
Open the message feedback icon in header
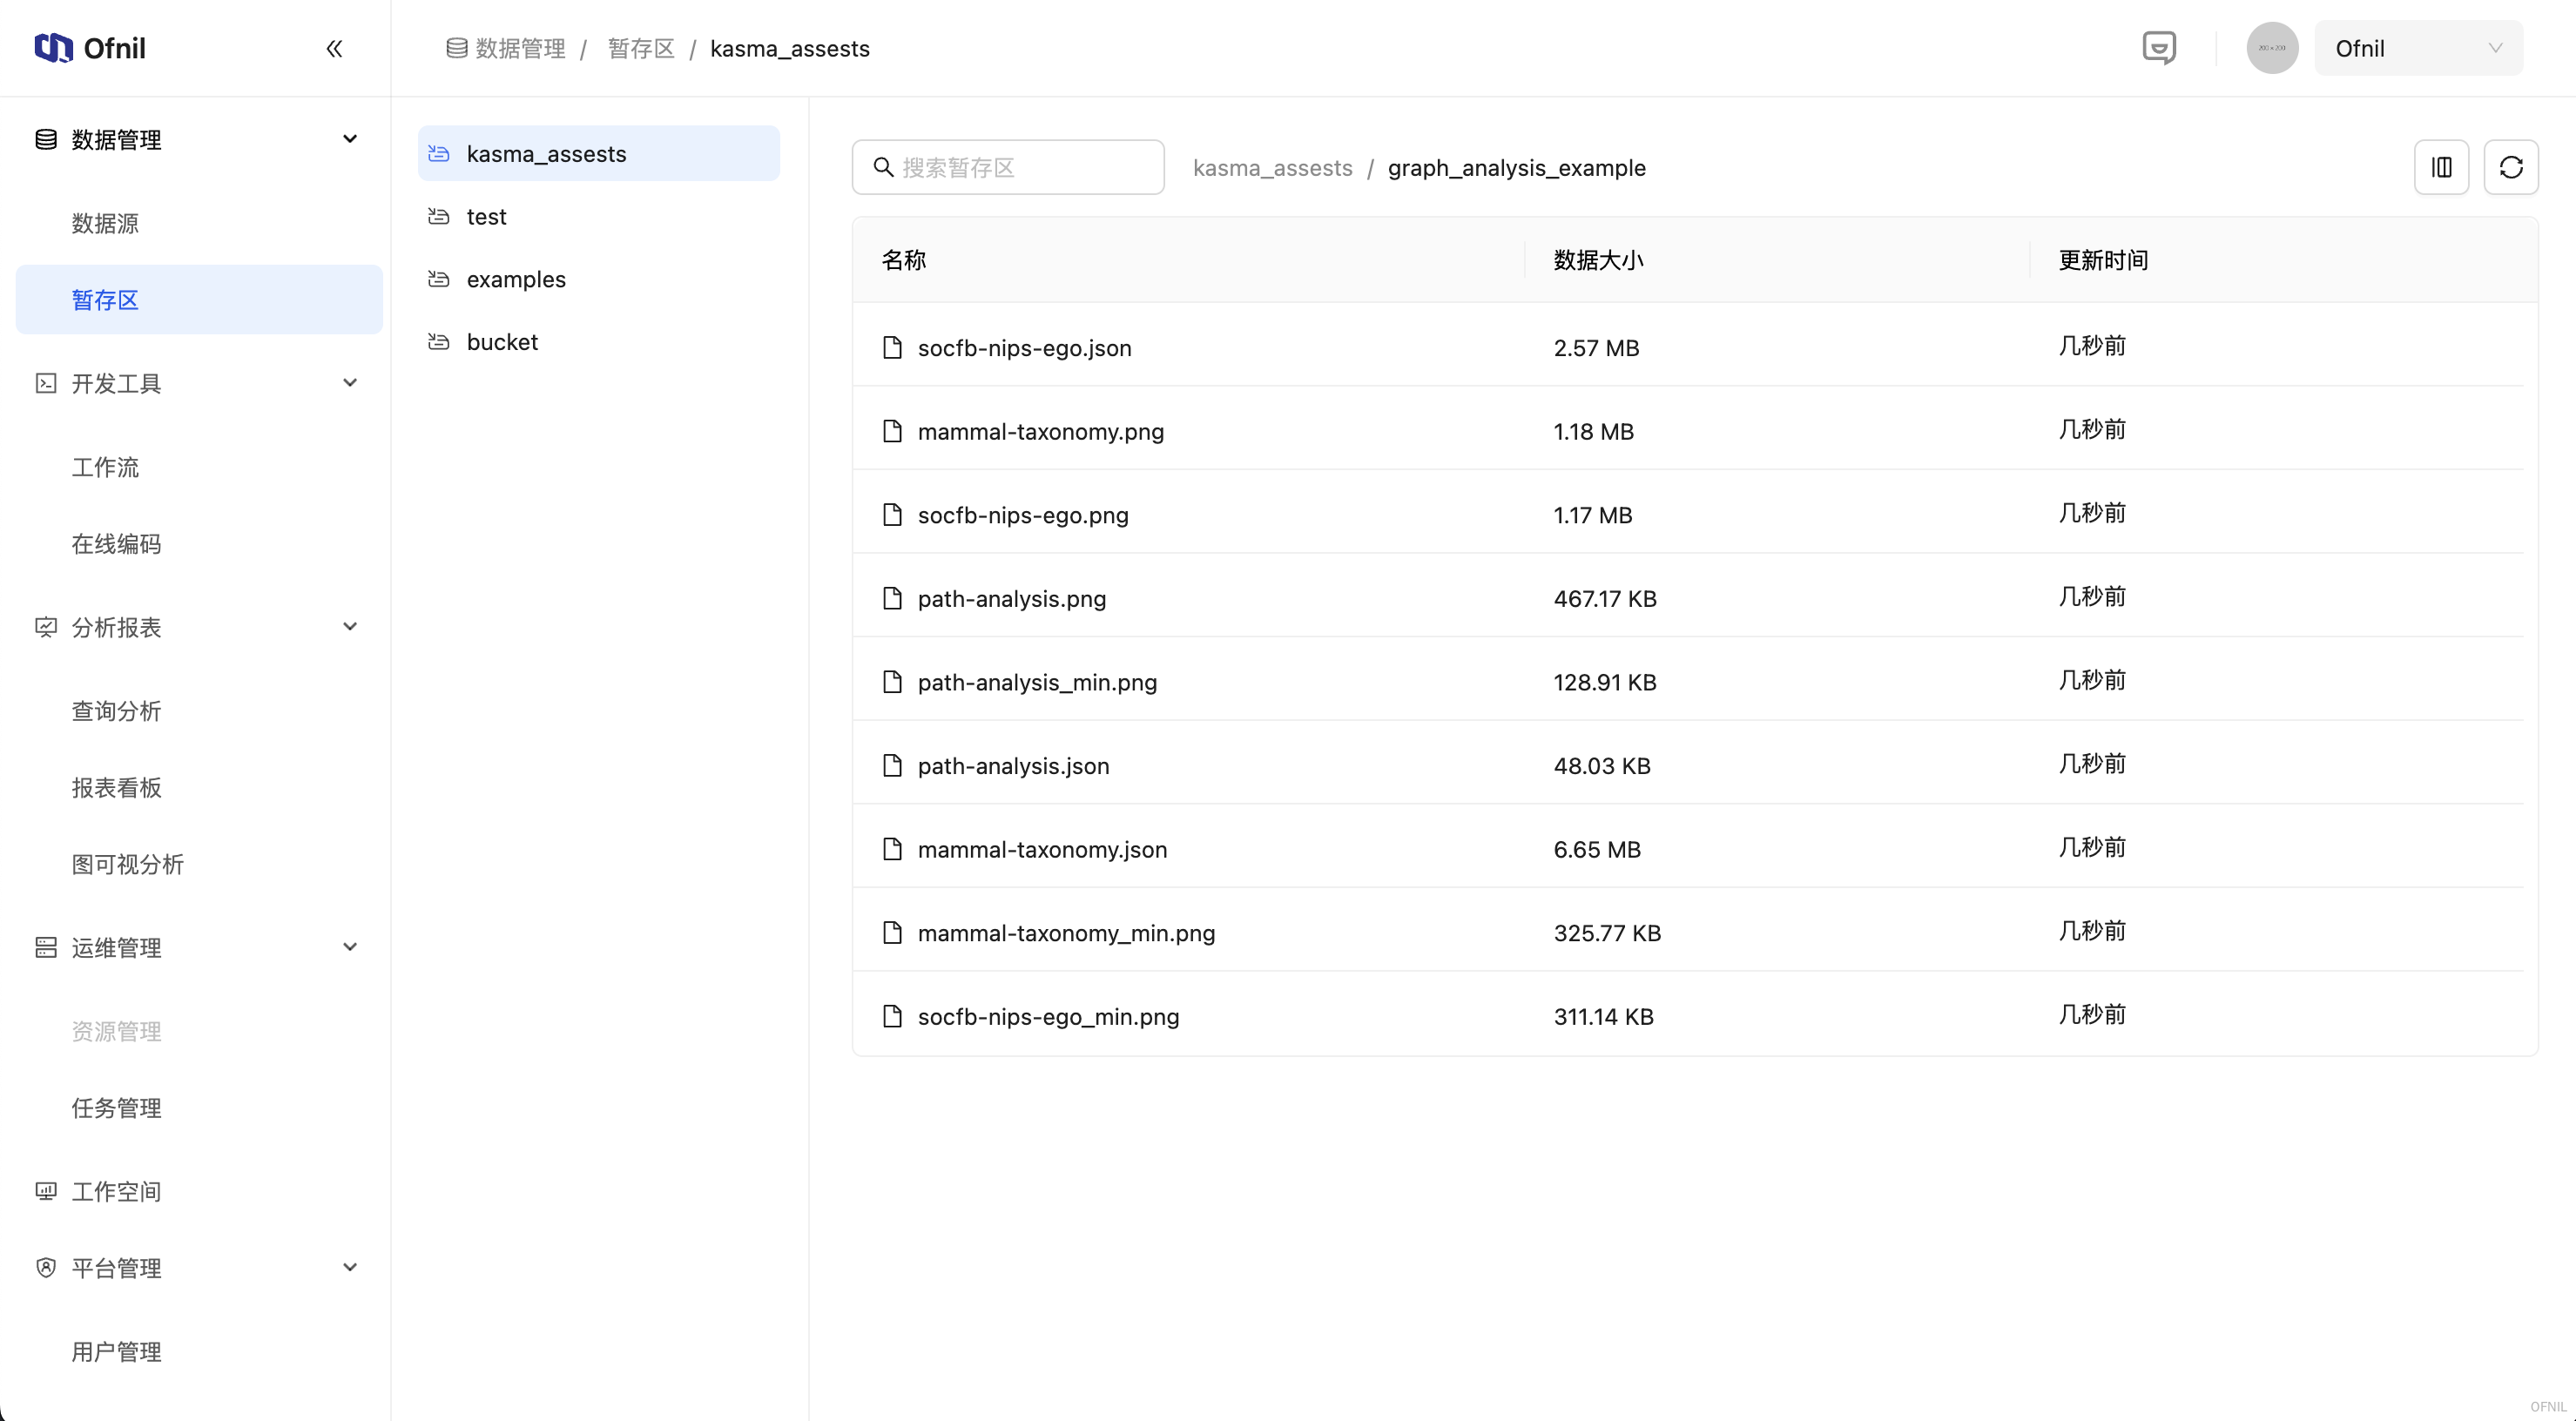(x=2159, y=48)
